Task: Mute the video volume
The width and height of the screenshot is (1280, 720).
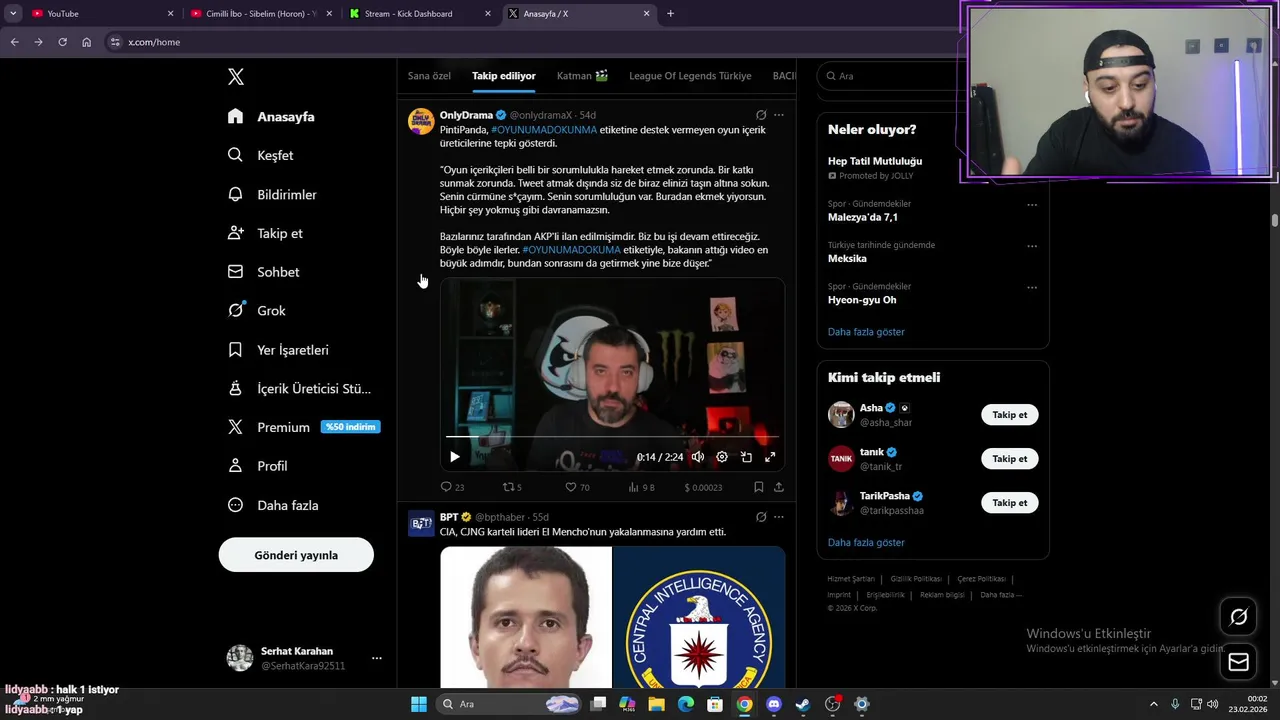Action: click(x=698, y=457)
